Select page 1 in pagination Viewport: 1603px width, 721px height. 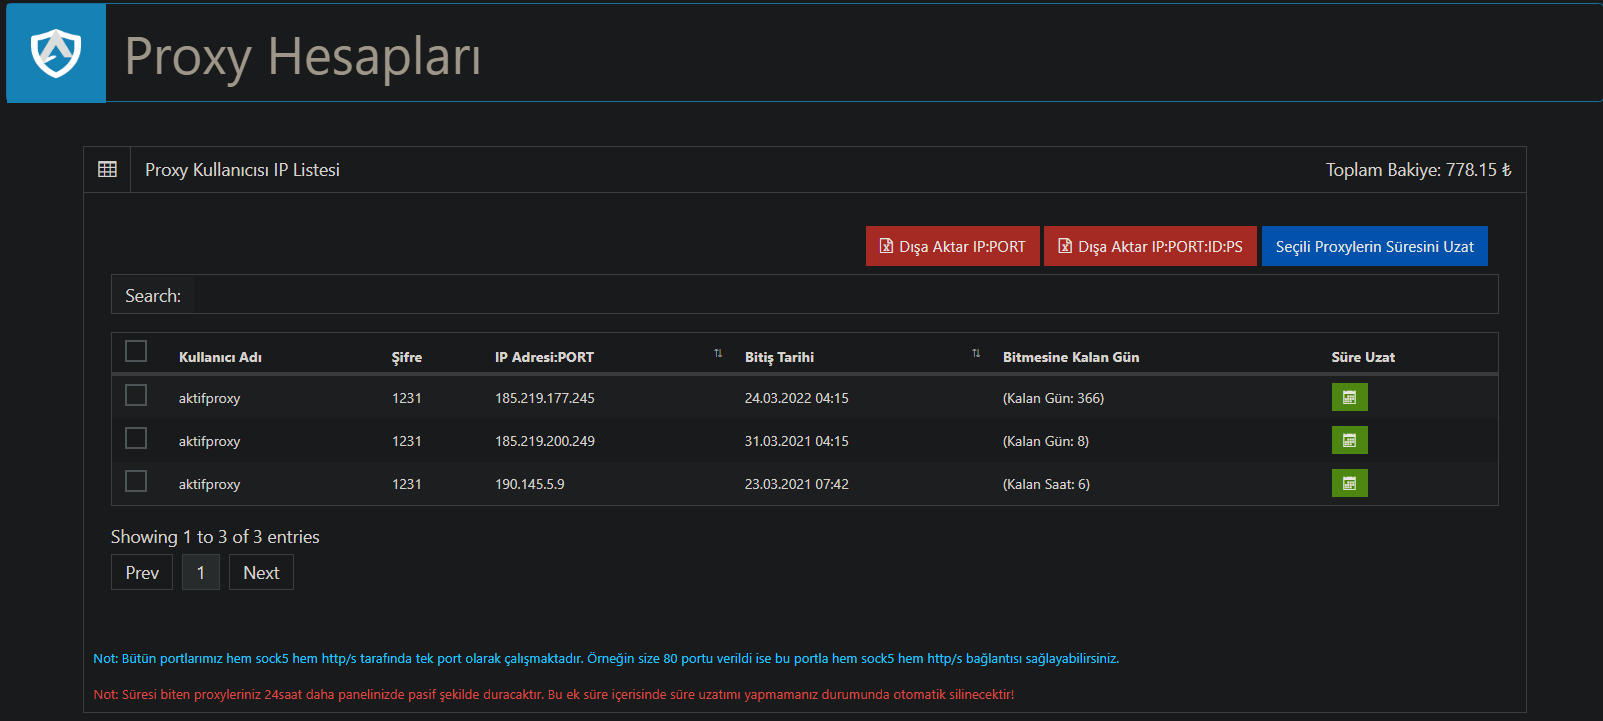tap(201, 573)
